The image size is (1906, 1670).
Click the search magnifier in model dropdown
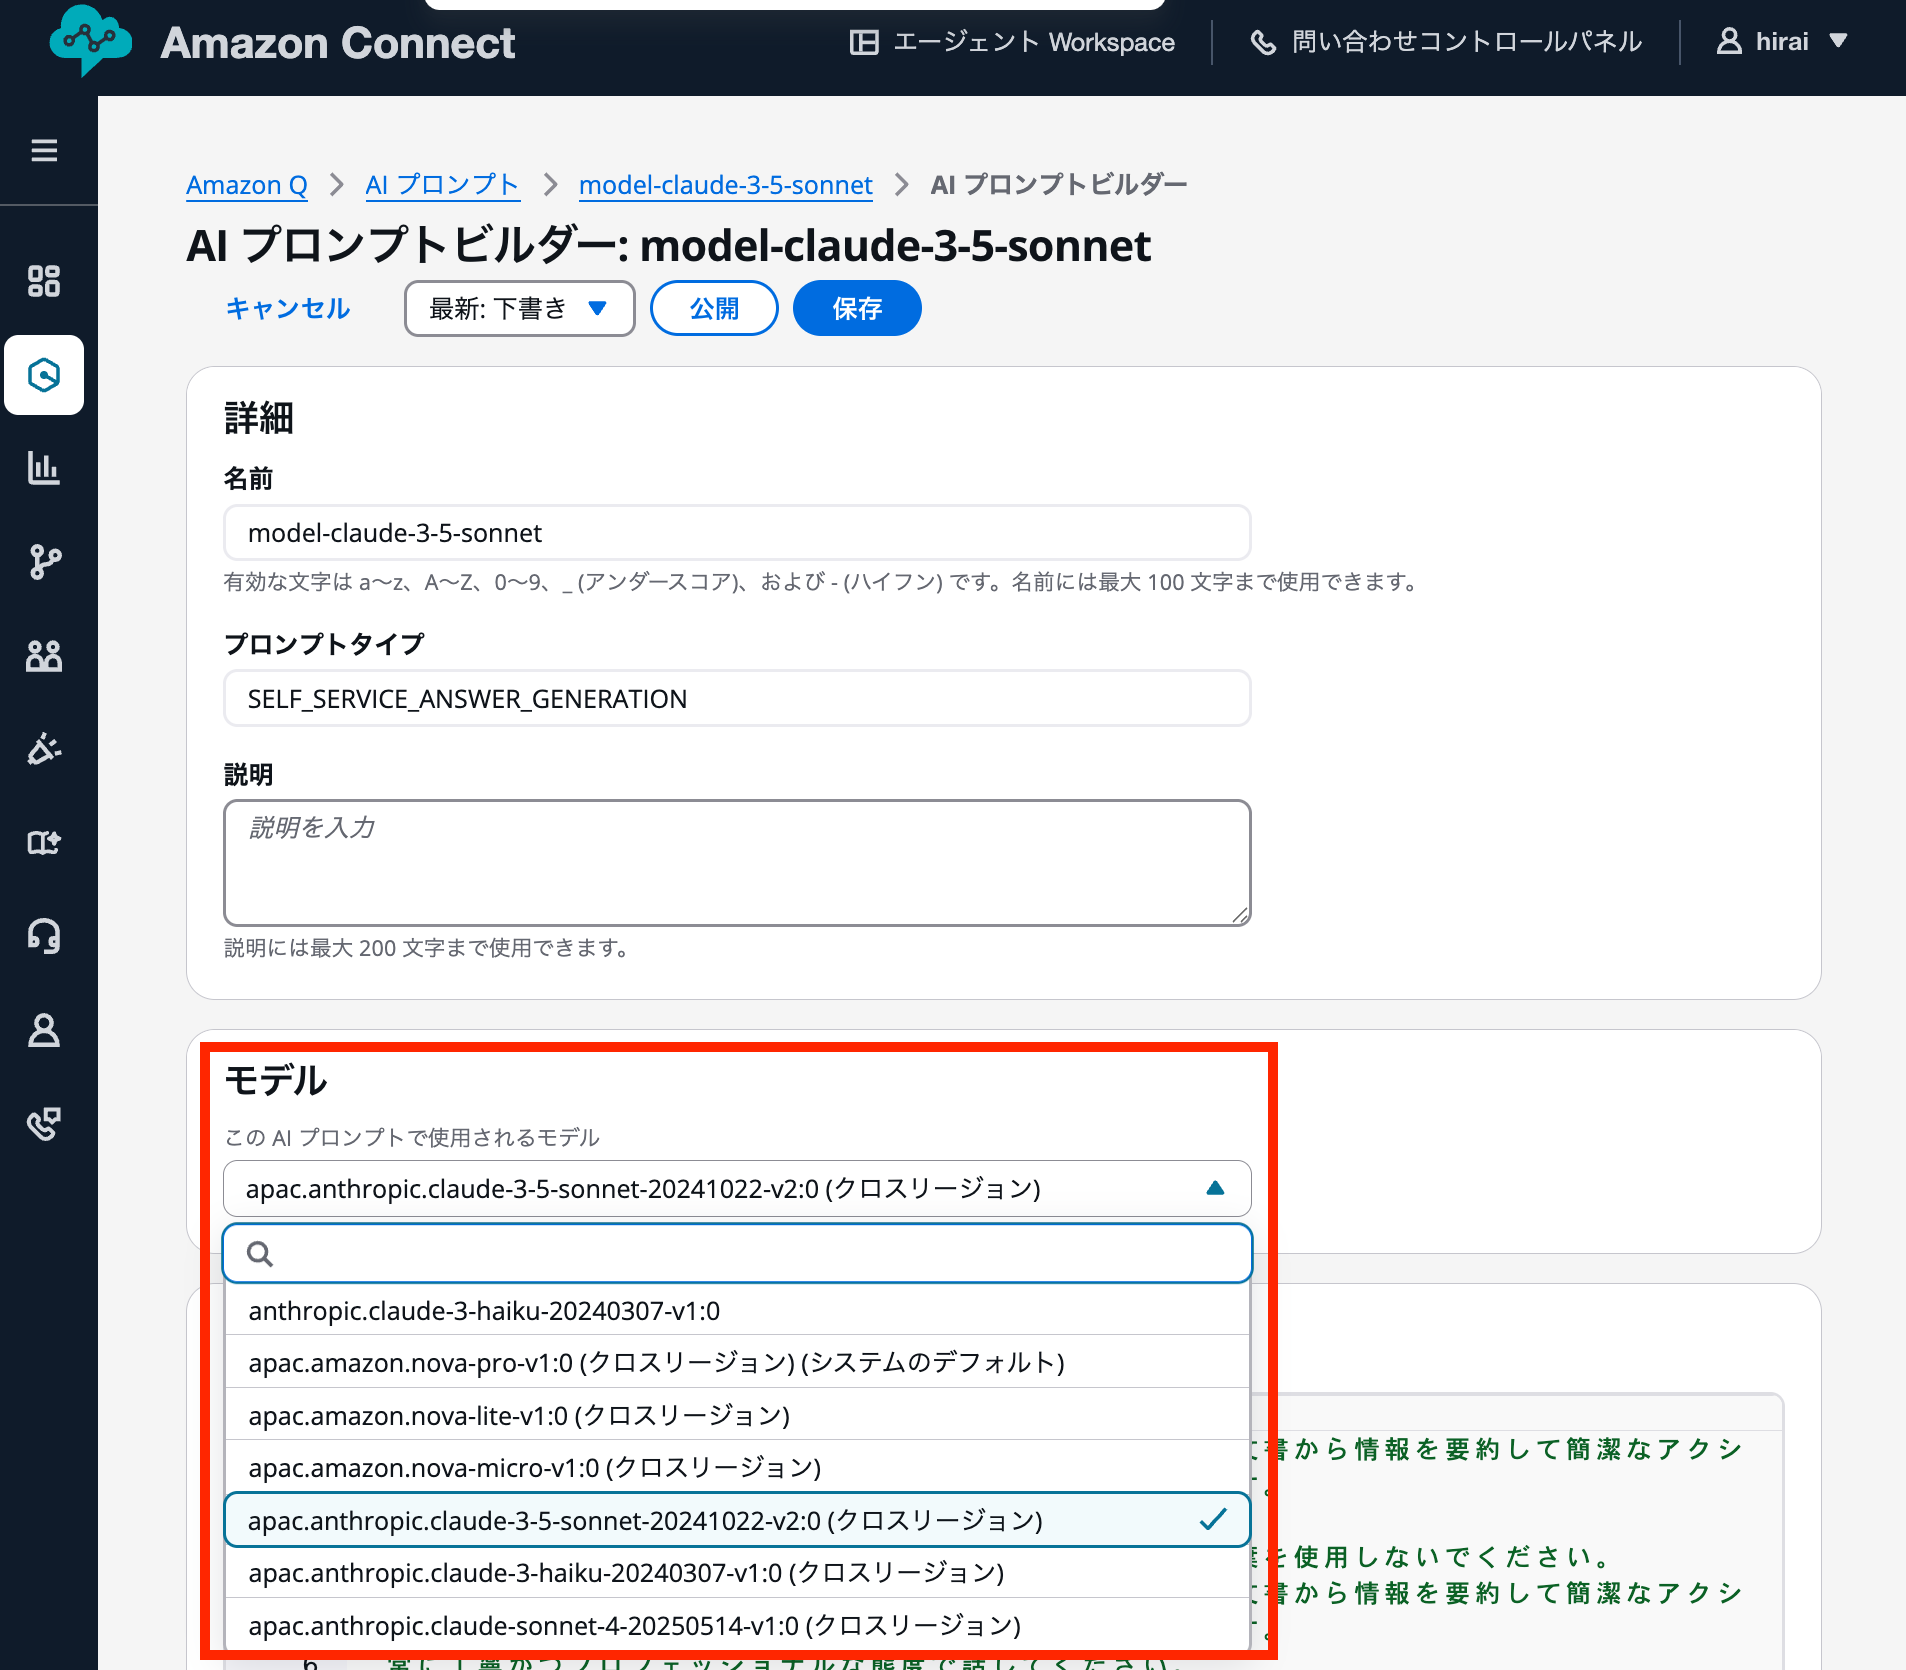pyautogui.click(x=260, y=1254)
